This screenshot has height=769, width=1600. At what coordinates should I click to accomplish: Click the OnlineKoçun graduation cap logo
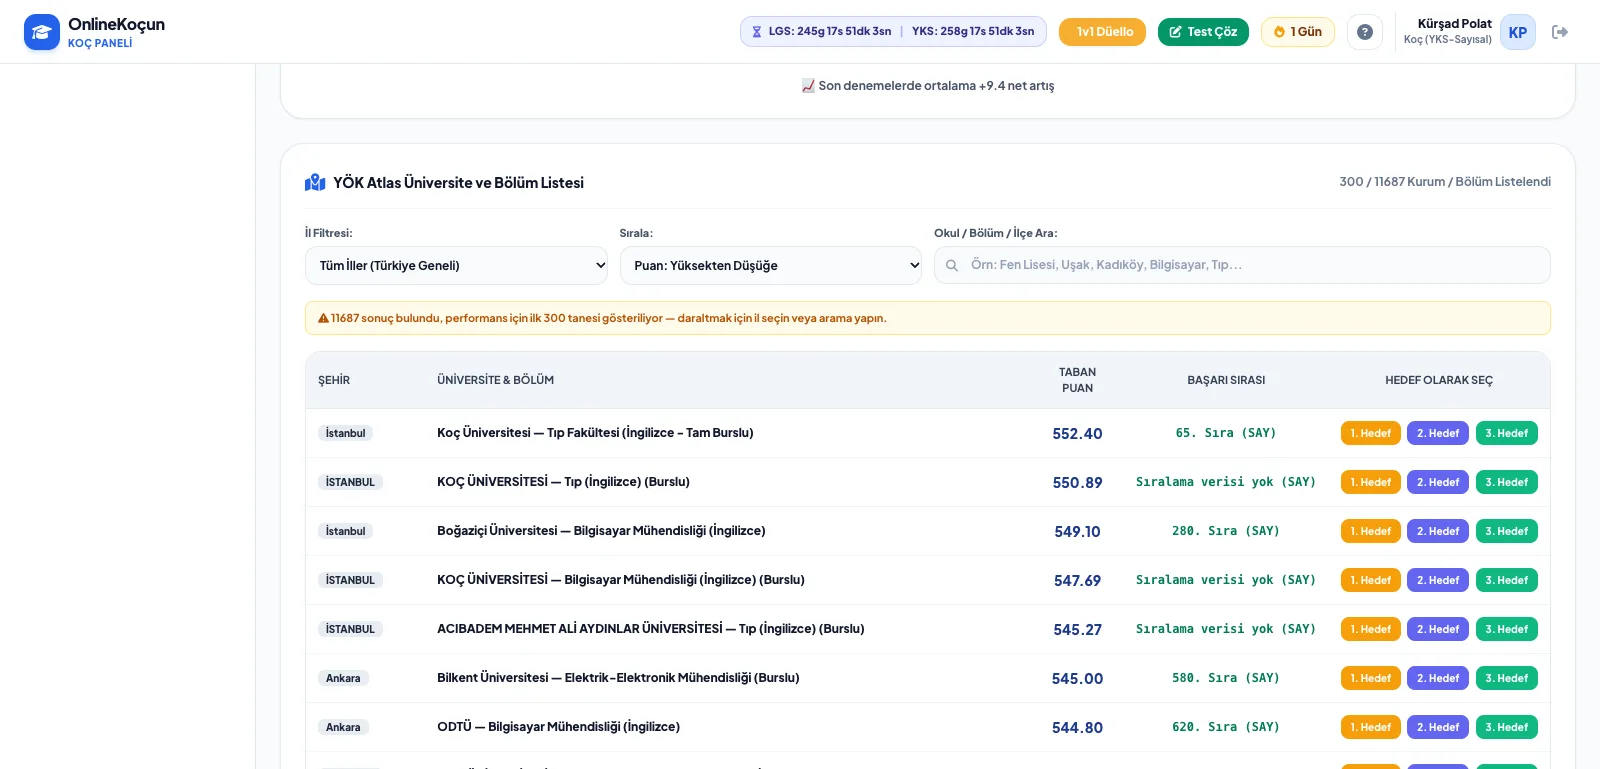42,32
